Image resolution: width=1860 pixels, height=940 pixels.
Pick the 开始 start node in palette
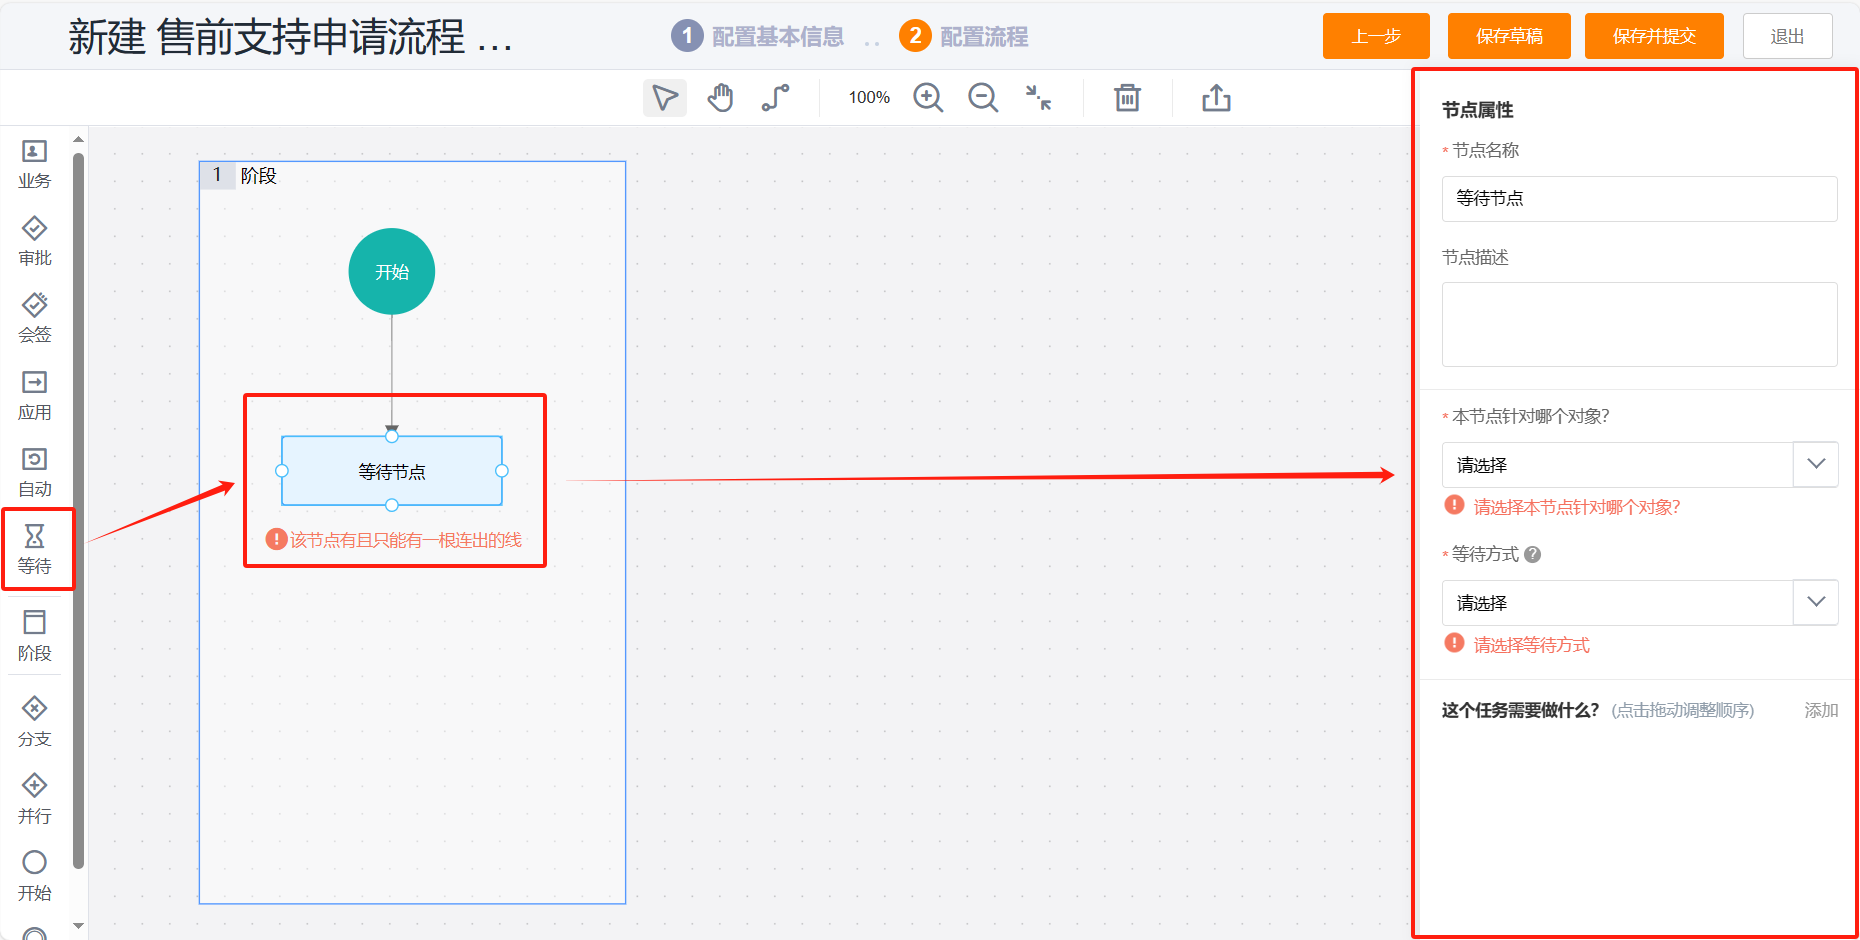35,876
